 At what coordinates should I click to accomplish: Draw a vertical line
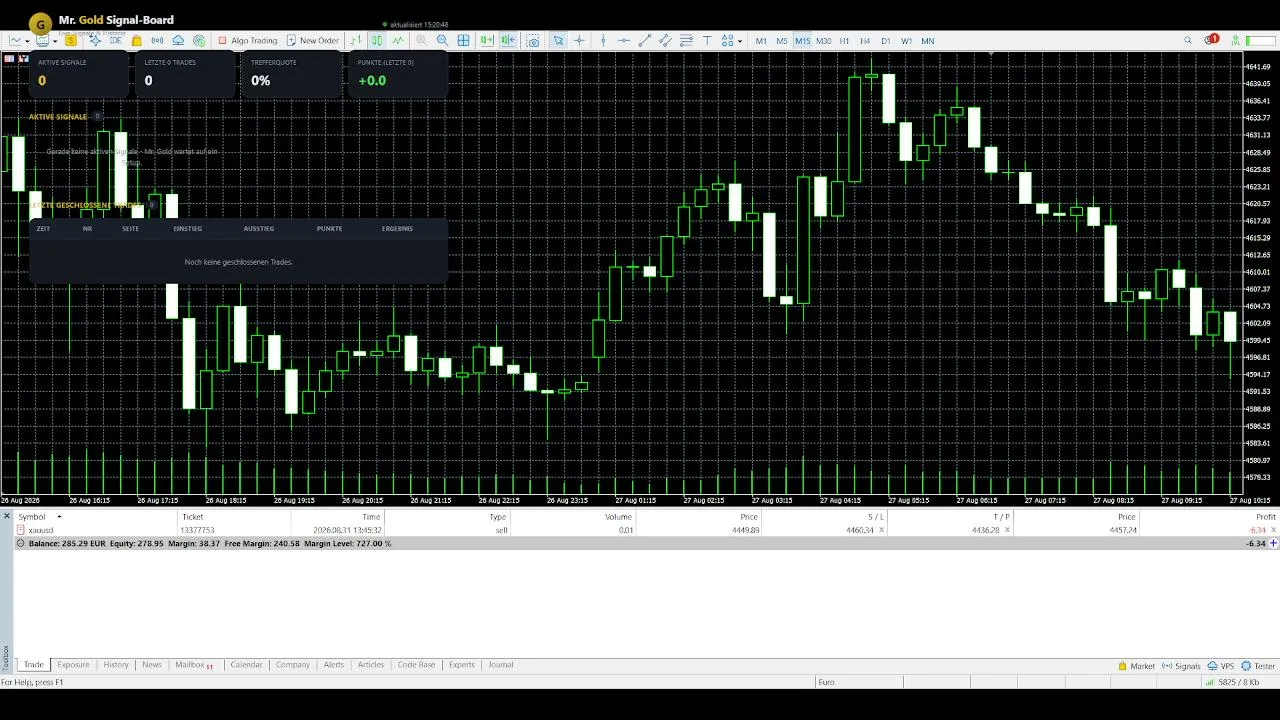[603, 40]
